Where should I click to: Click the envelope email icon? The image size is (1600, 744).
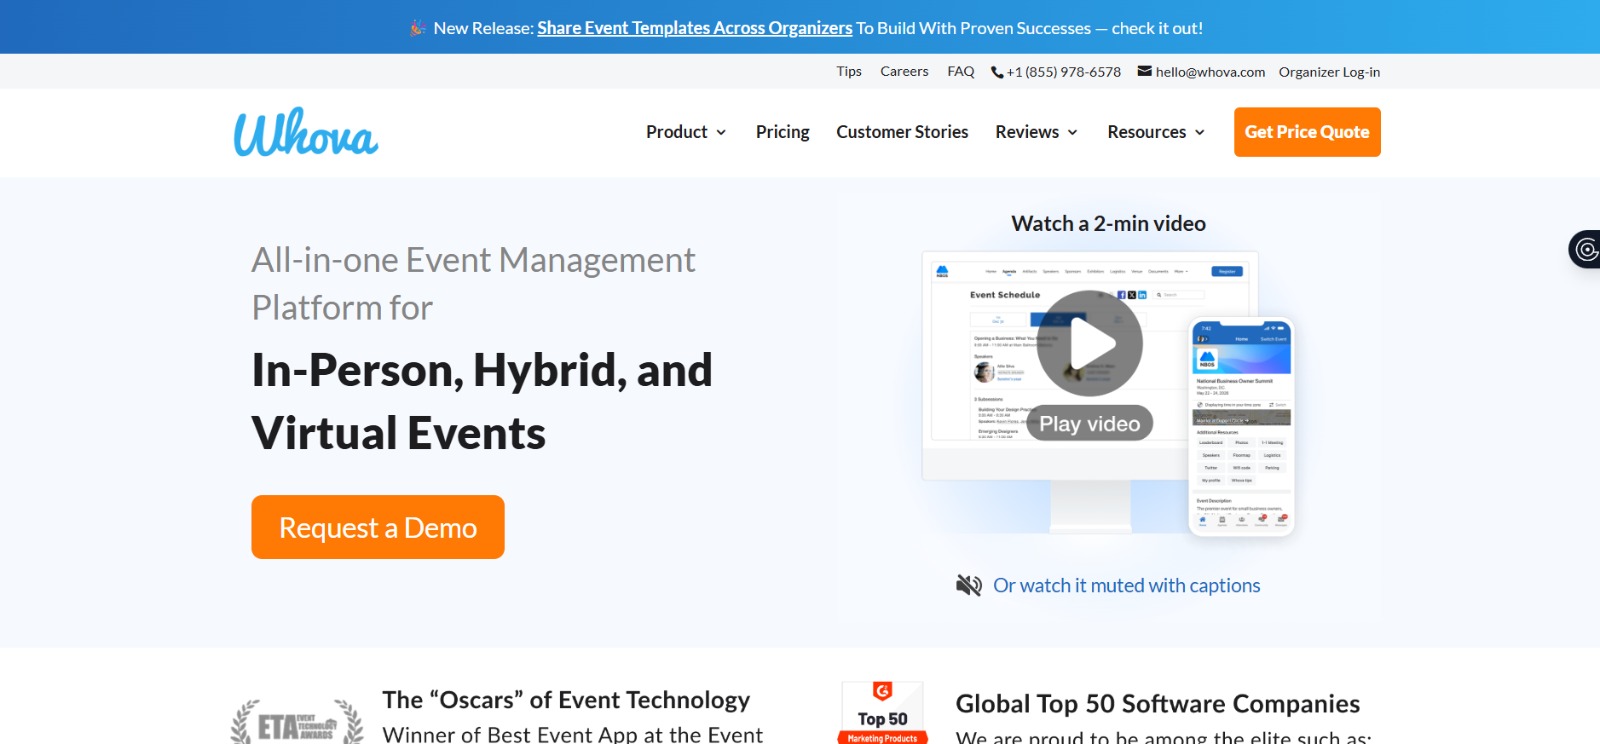[1144, 71]
